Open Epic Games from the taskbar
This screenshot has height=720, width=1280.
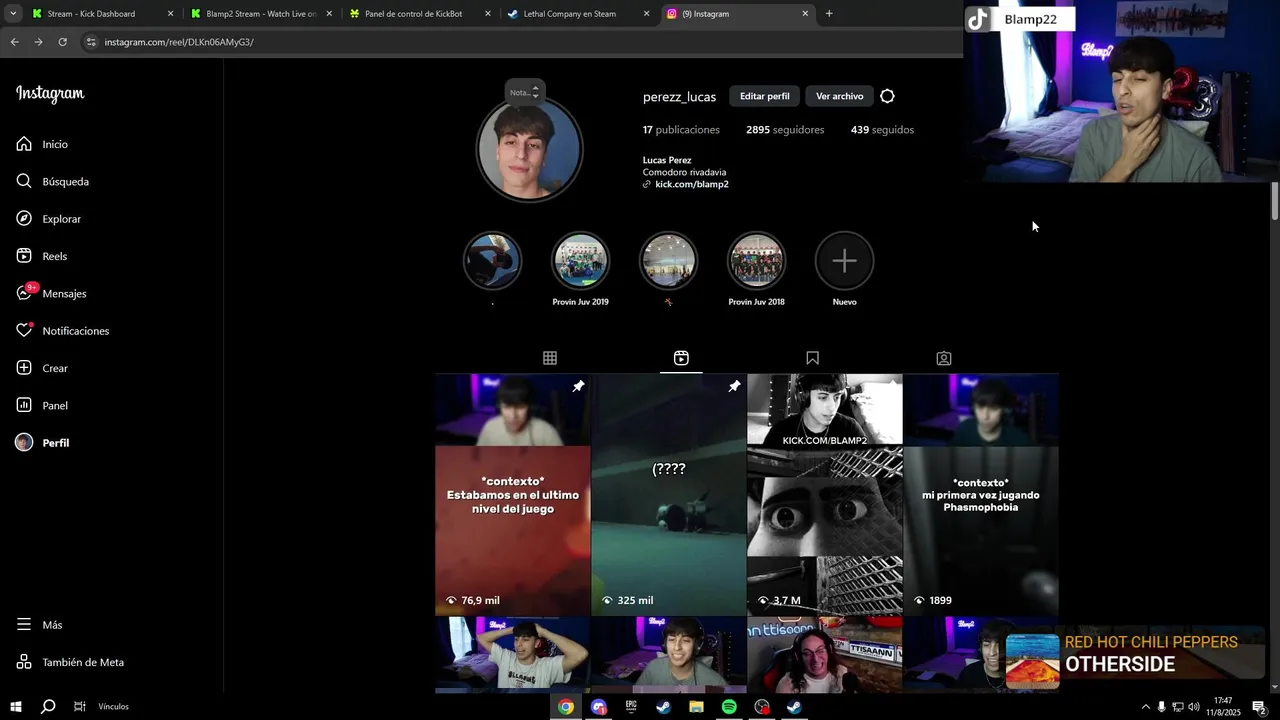[631, 707]
